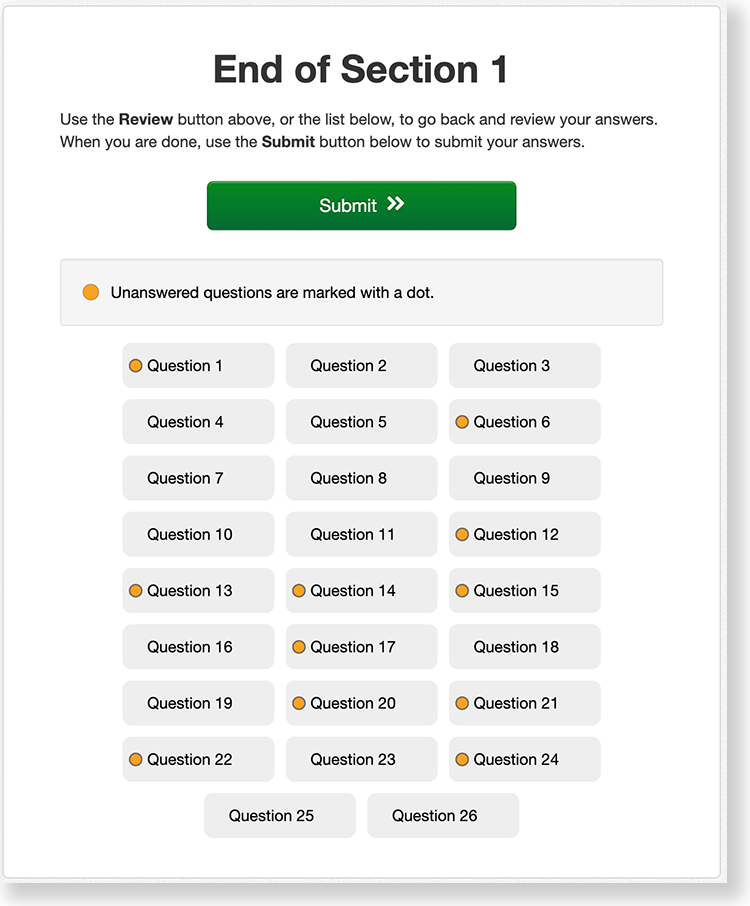Click the orange dot on Question 22

pos(136,760)
